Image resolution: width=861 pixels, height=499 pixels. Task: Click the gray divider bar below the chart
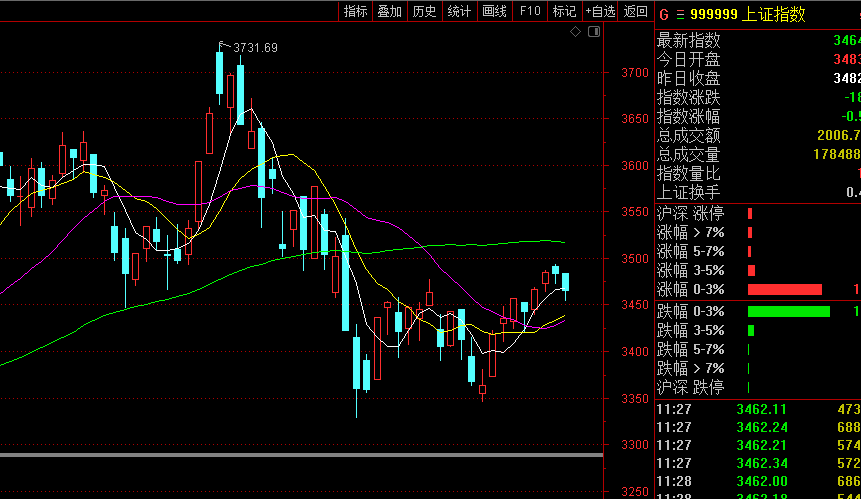[x=301, y=455]
